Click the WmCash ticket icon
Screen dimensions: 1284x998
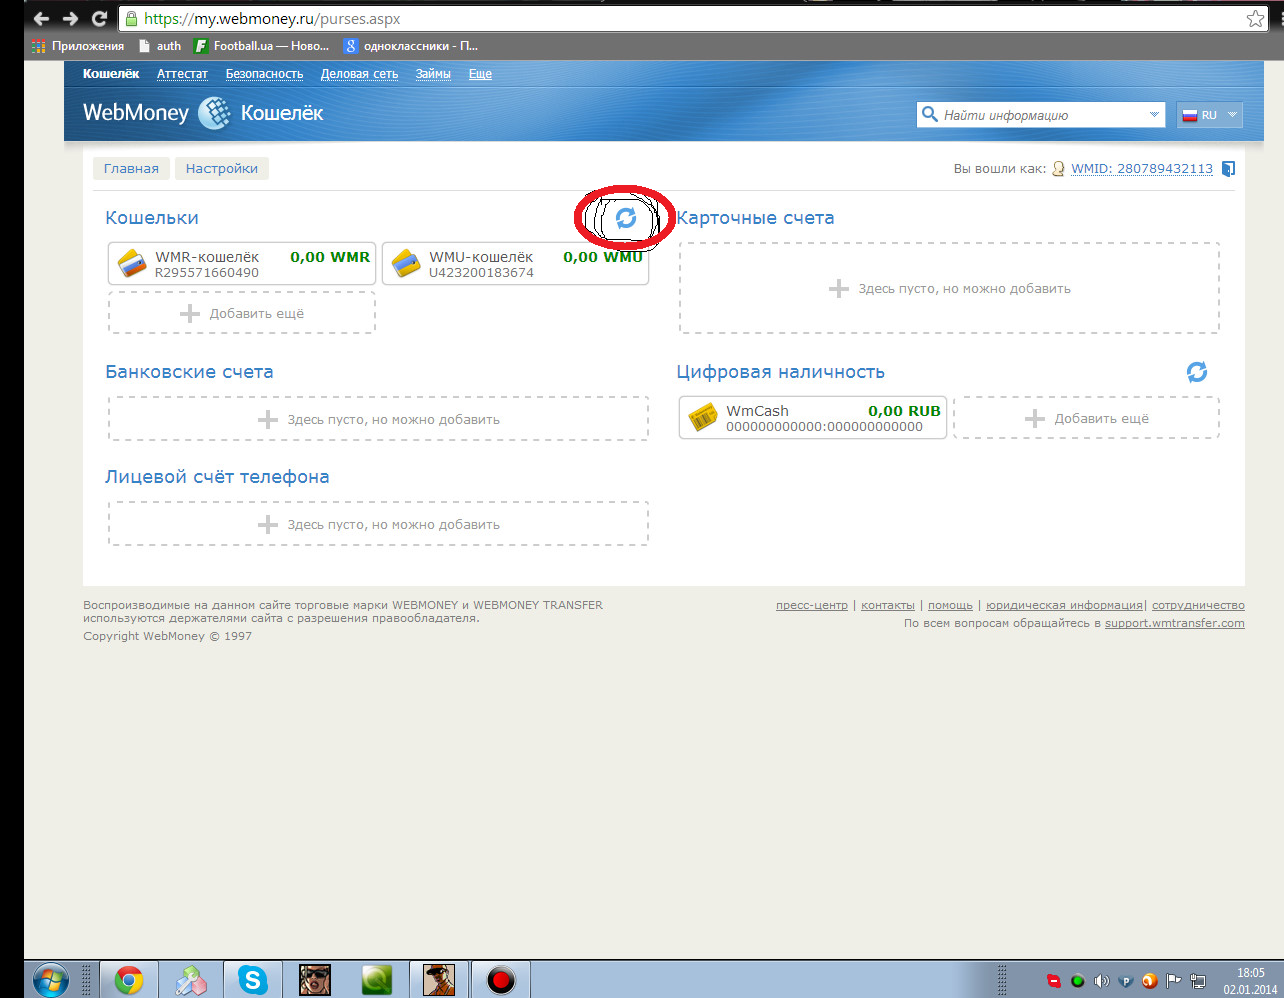point(703,418)
